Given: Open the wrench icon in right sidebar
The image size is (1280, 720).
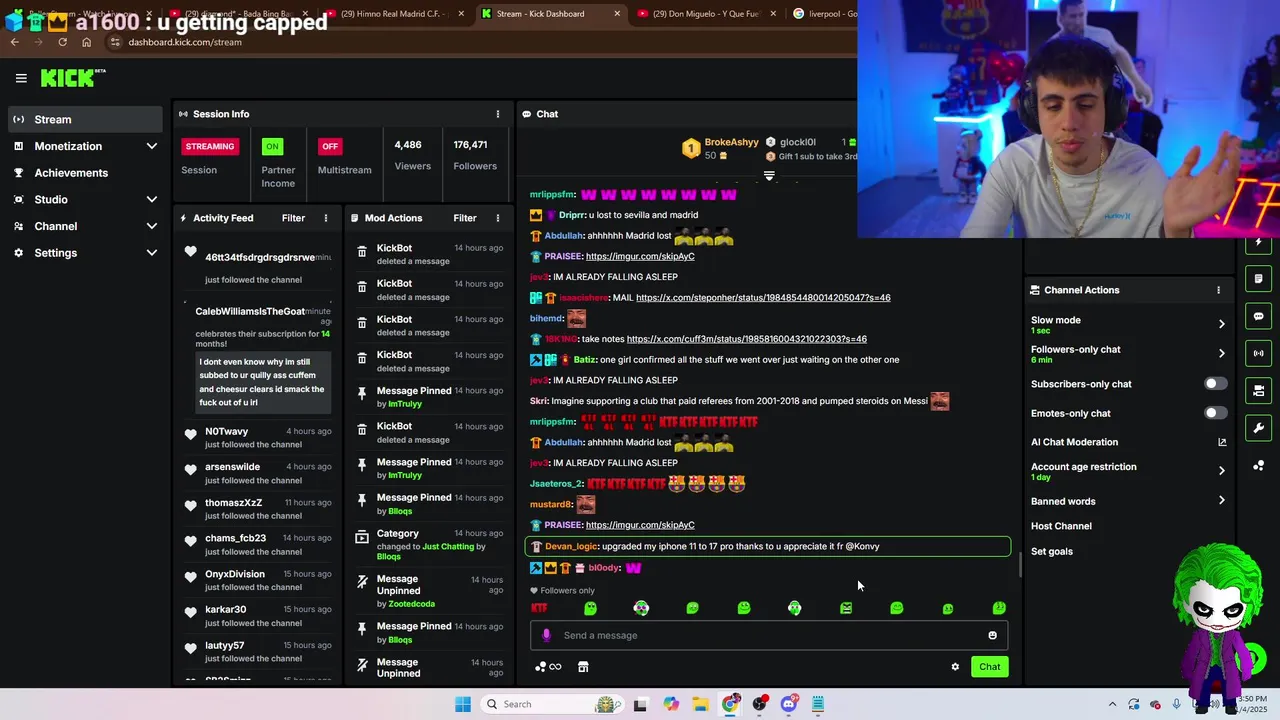Looking at the screenshot, I should tap(1258, 428).
